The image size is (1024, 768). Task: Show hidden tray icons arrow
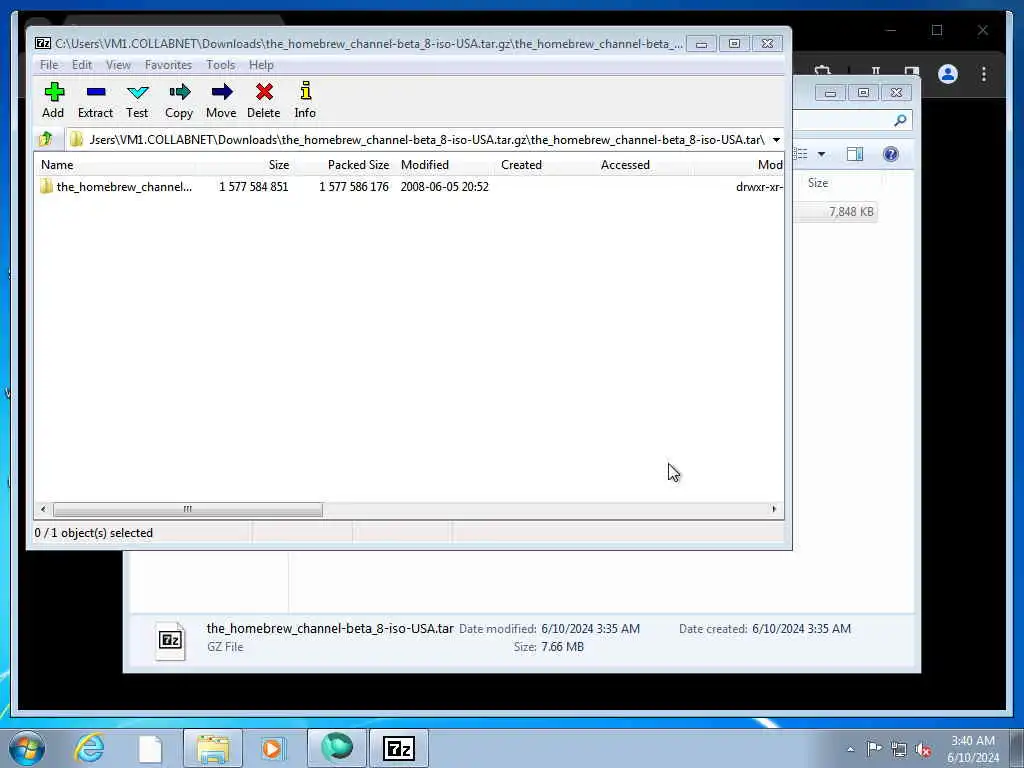tap(850, 749)
